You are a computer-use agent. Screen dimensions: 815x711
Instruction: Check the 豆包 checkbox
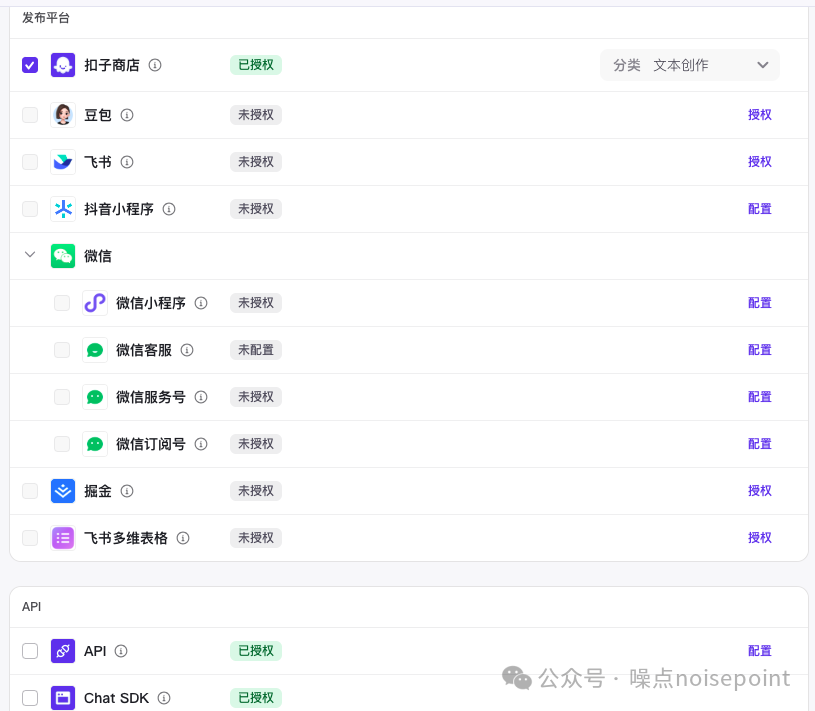pos(30,115)
